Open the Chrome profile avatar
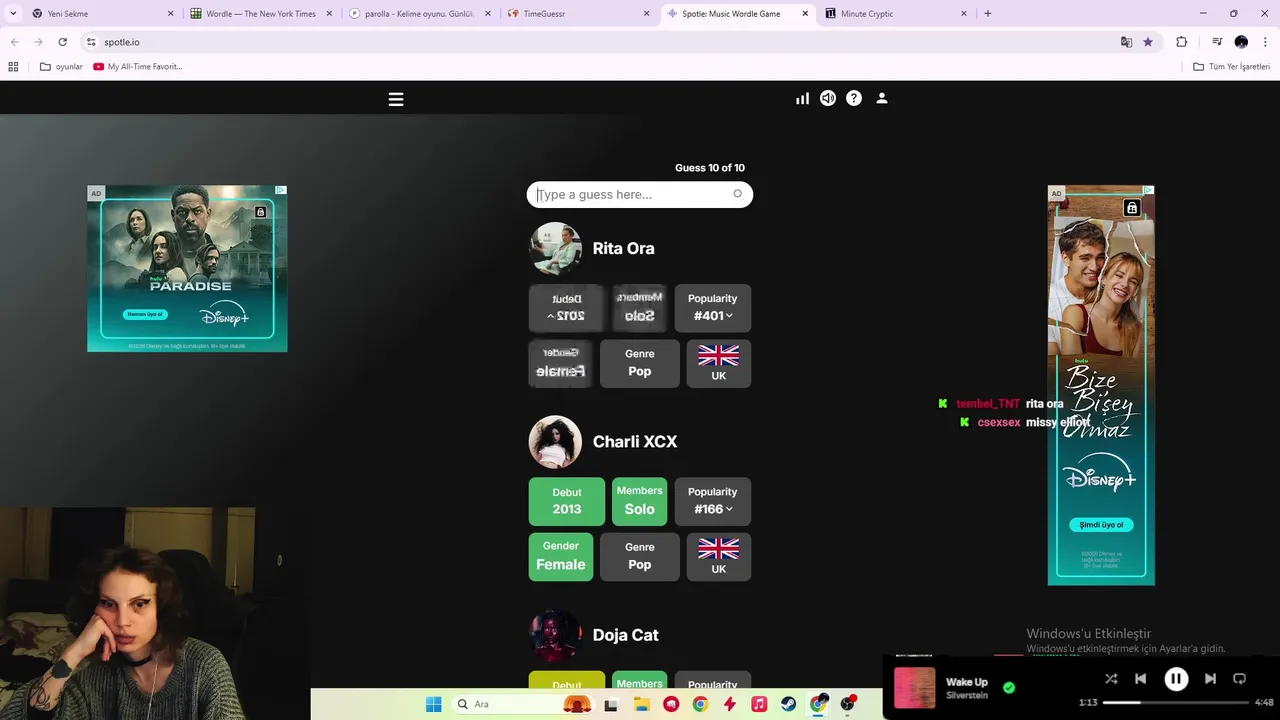Screen dimensions: 1280x720 [x=1241, y=42]
